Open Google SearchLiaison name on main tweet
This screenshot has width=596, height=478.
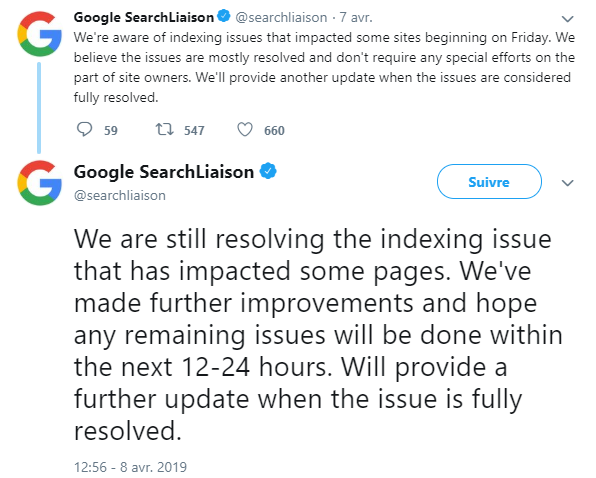pyautogui.click(x=164, y=172)
